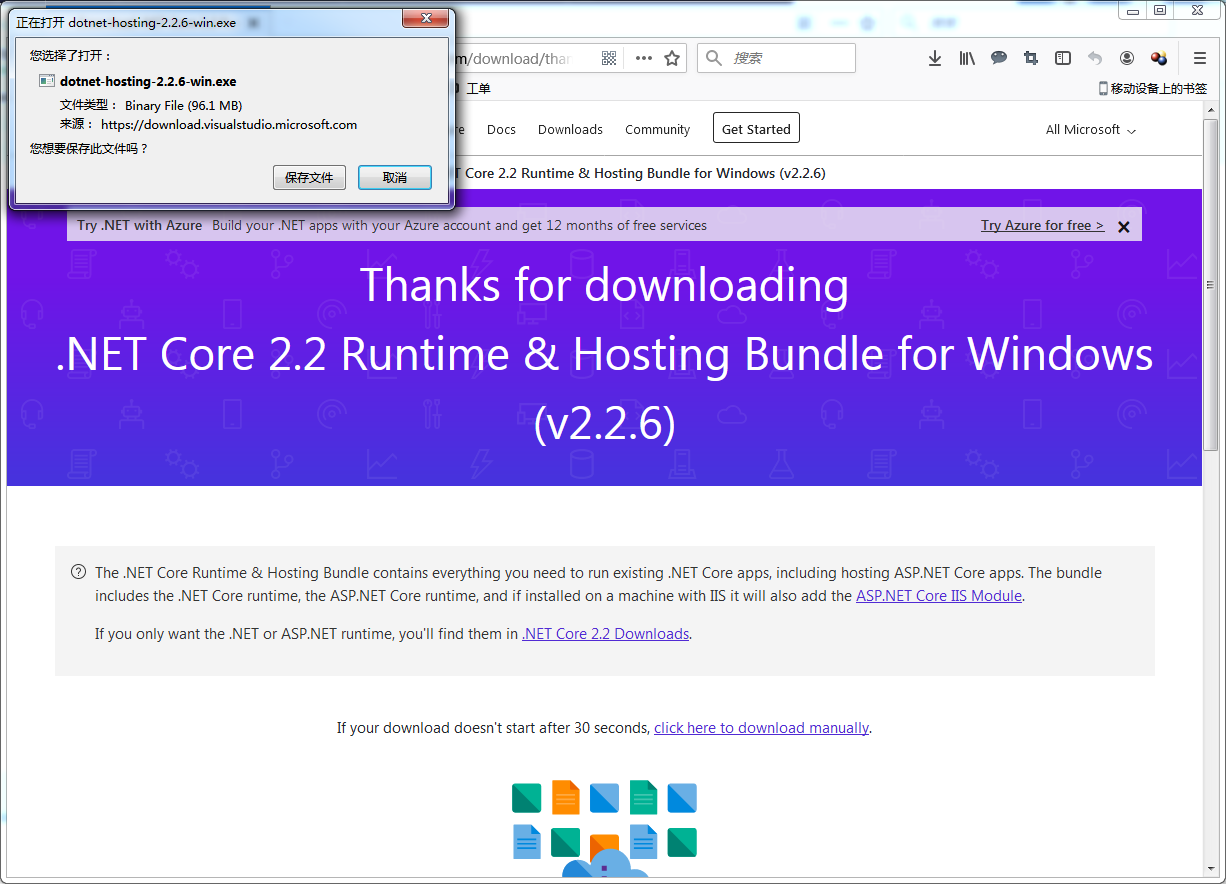Click the Save File button in the dialog
1226x884 pixels.
pos(309,177)
